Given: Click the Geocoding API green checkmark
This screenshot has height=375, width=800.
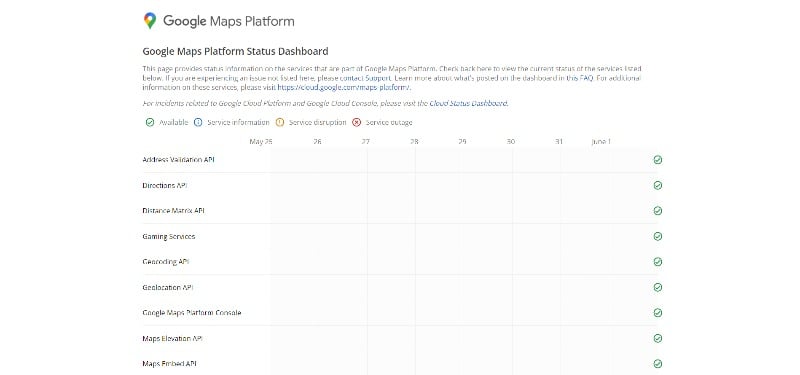Looking at the screenshot, I should coord(658,262).
